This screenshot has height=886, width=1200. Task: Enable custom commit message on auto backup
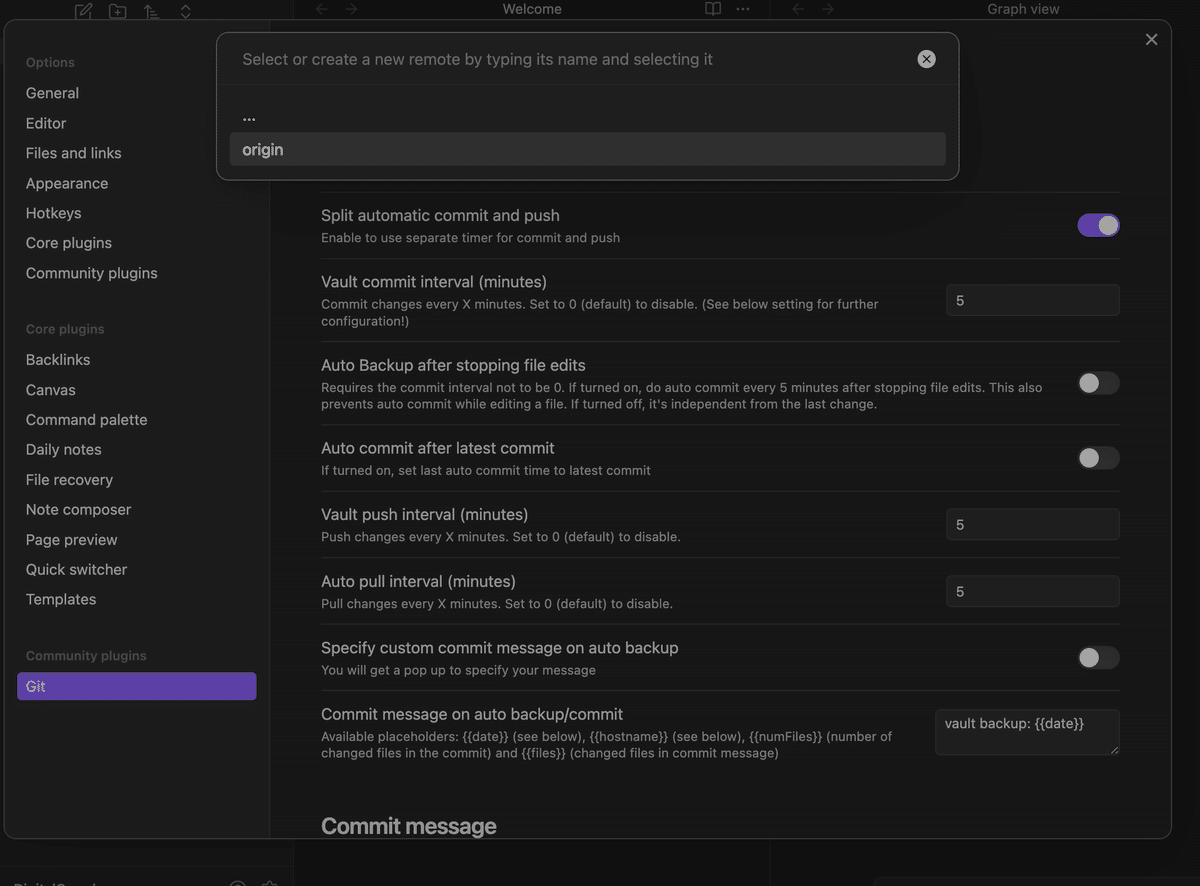pyautogui.click(x=1098, y=657)
